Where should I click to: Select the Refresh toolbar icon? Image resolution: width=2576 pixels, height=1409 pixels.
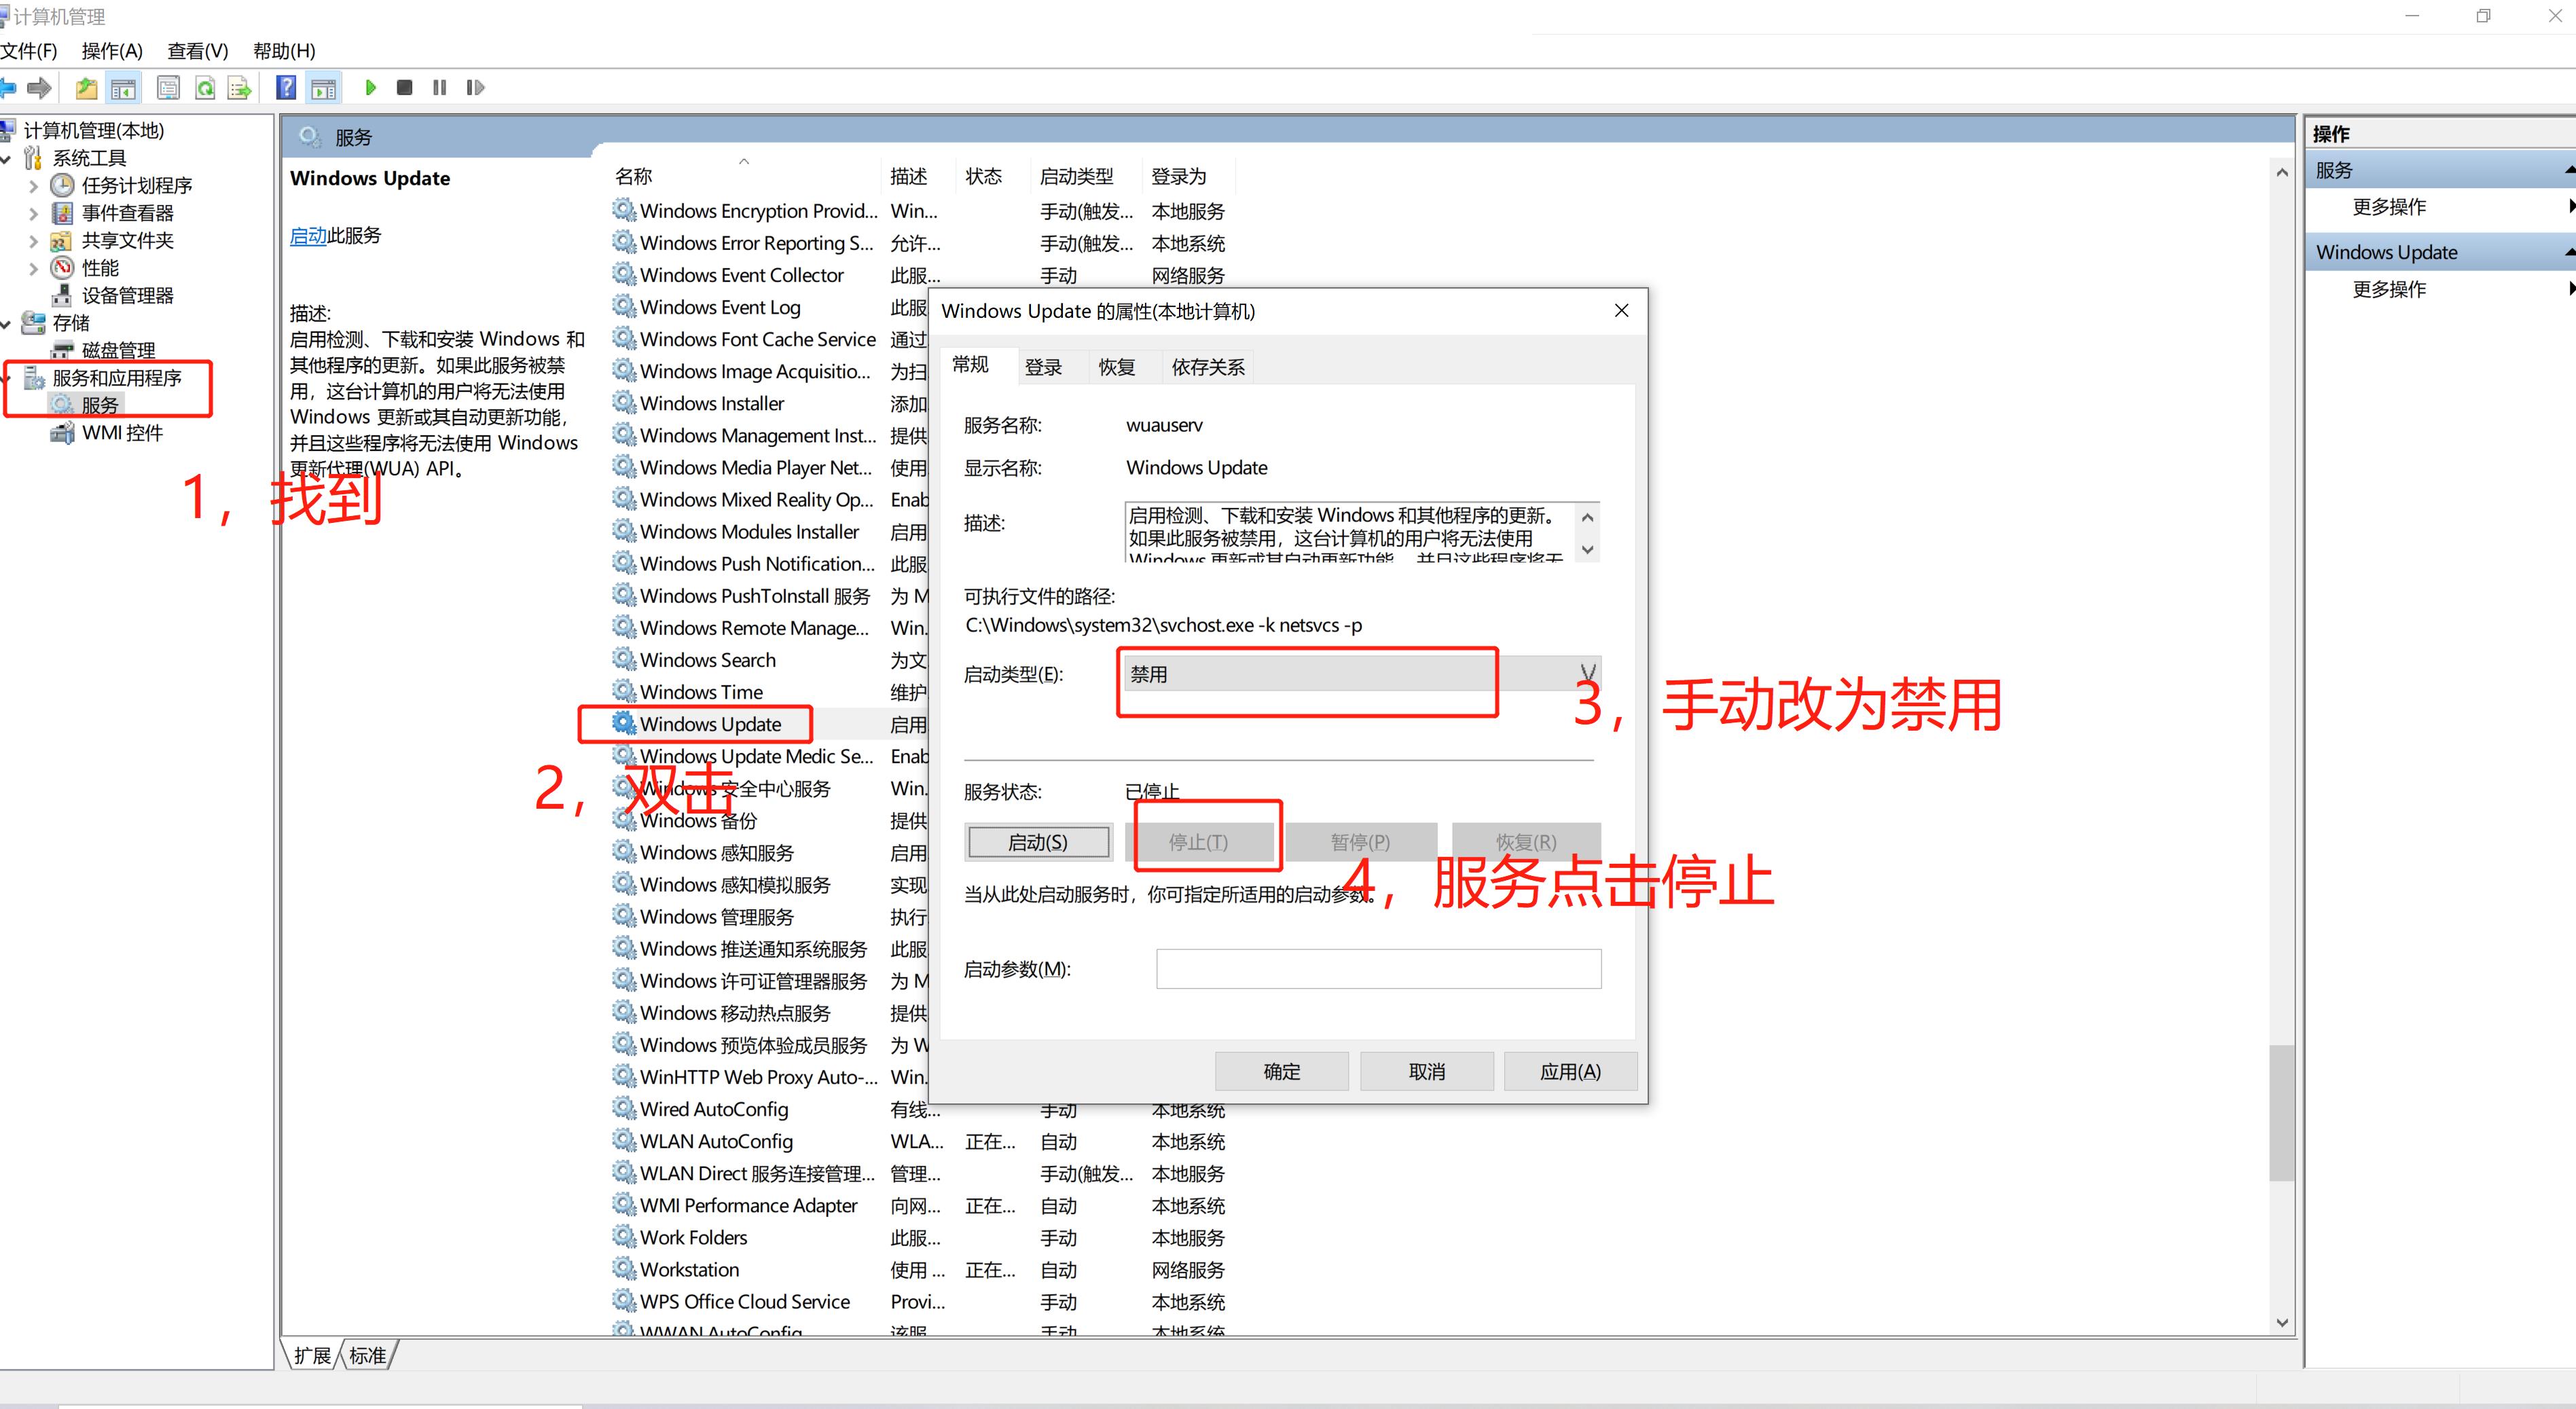click(205, 88)
